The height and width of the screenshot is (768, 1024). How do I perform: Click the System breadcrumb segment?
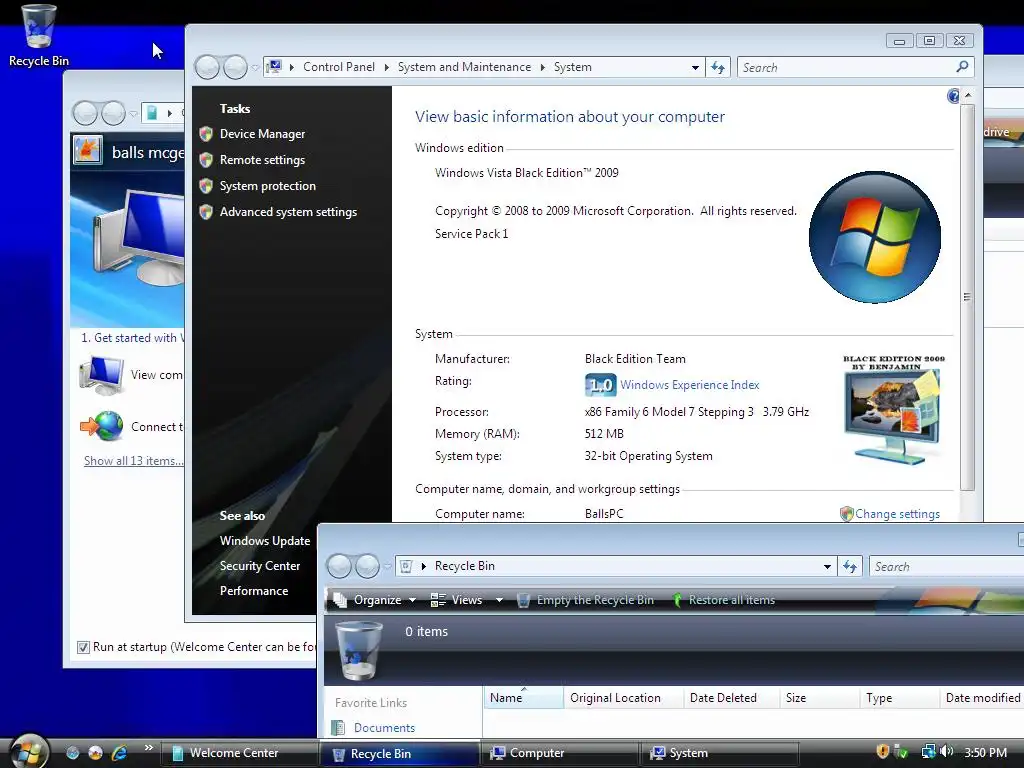click(x=573, y=67)
